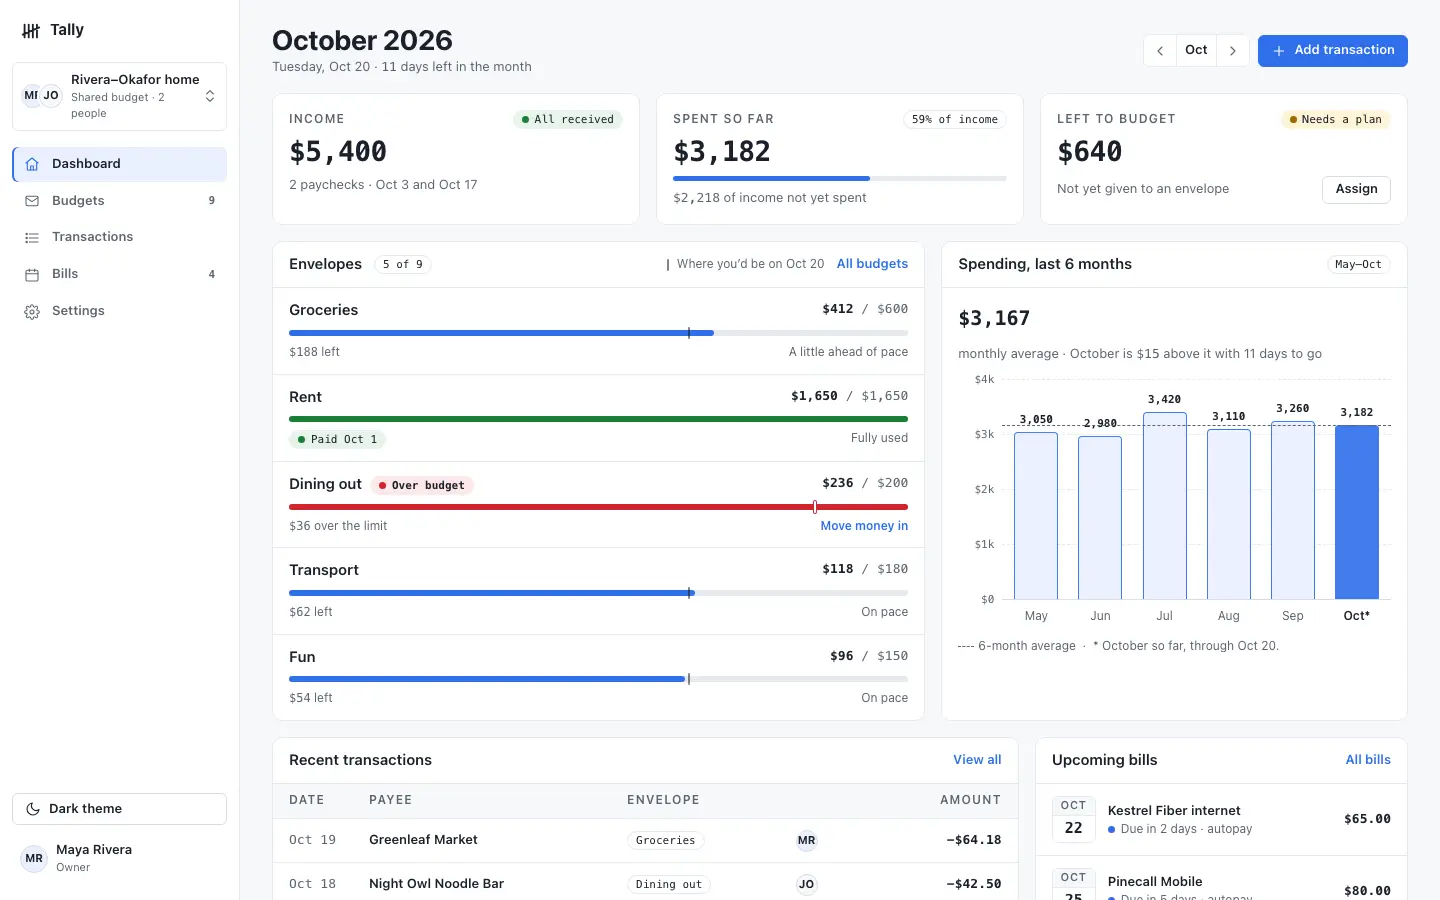Click the Oct 22 date badge for Kestrel Fiber
Image resolution: width=1440 pixels, height=900 pixels.
pyautogui.click(x=1073, y=819)
